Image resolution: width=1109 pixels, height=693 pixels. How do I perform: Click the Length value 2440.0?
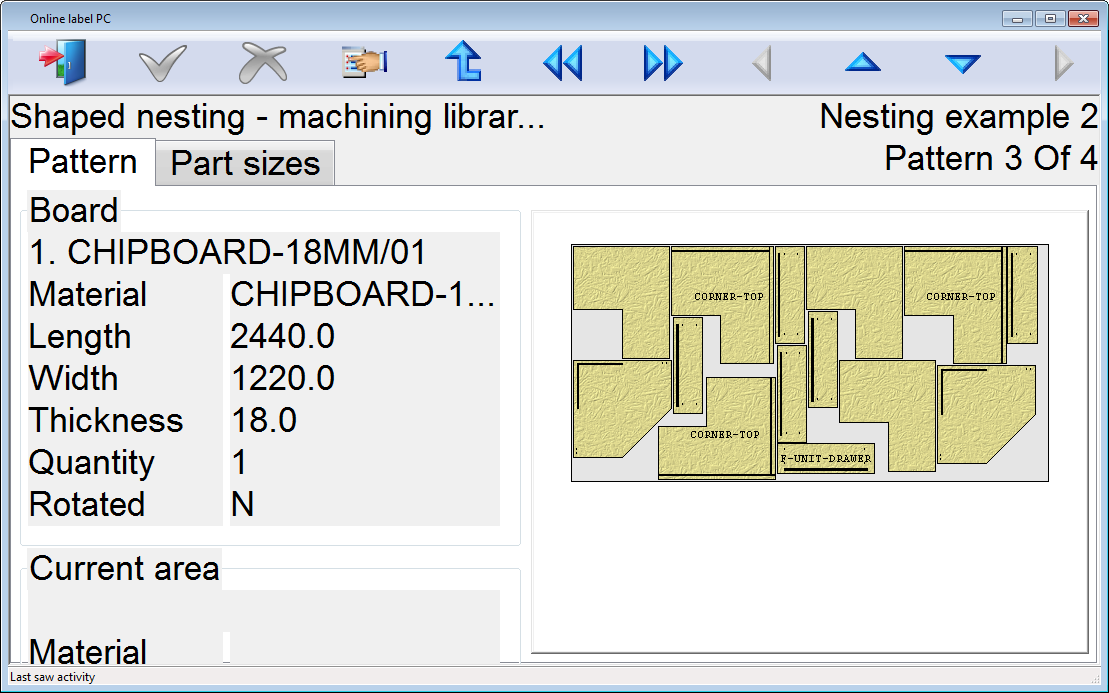[282, 337]
